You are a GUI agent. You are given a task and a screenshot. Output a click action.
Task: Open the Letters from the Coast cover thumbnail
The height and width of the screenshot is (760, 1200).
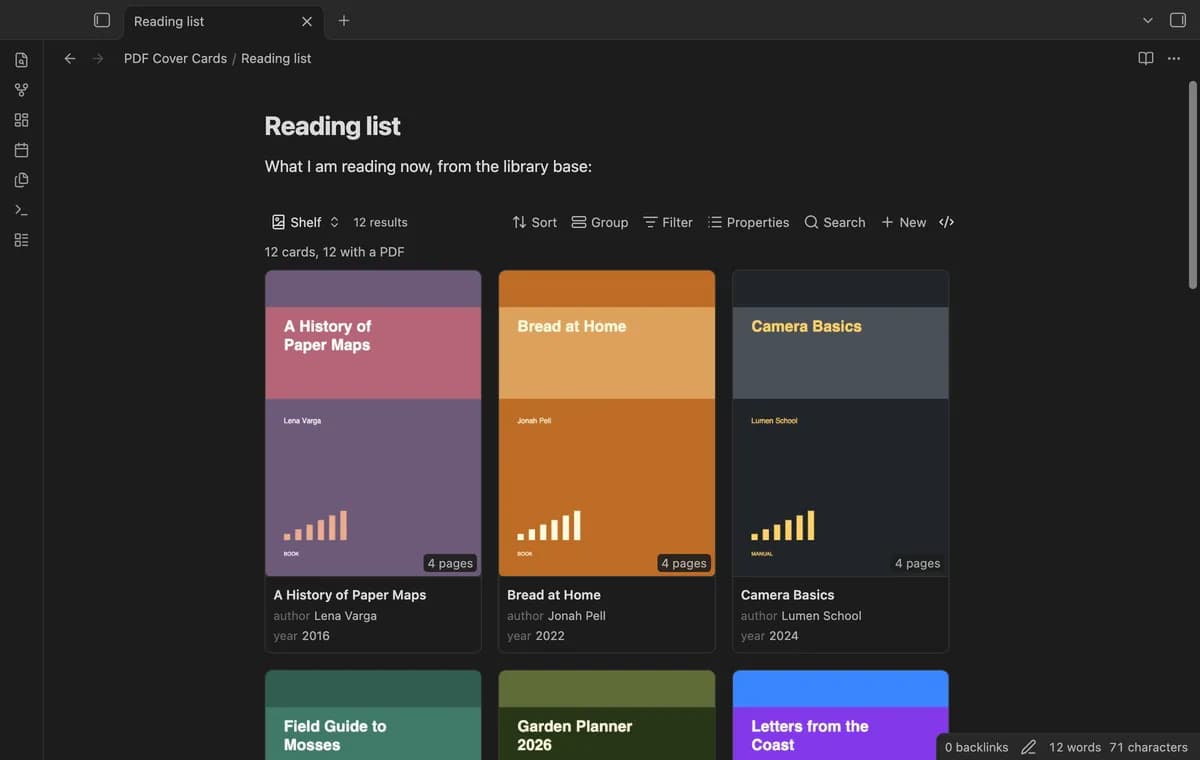(x=841, y=715)
